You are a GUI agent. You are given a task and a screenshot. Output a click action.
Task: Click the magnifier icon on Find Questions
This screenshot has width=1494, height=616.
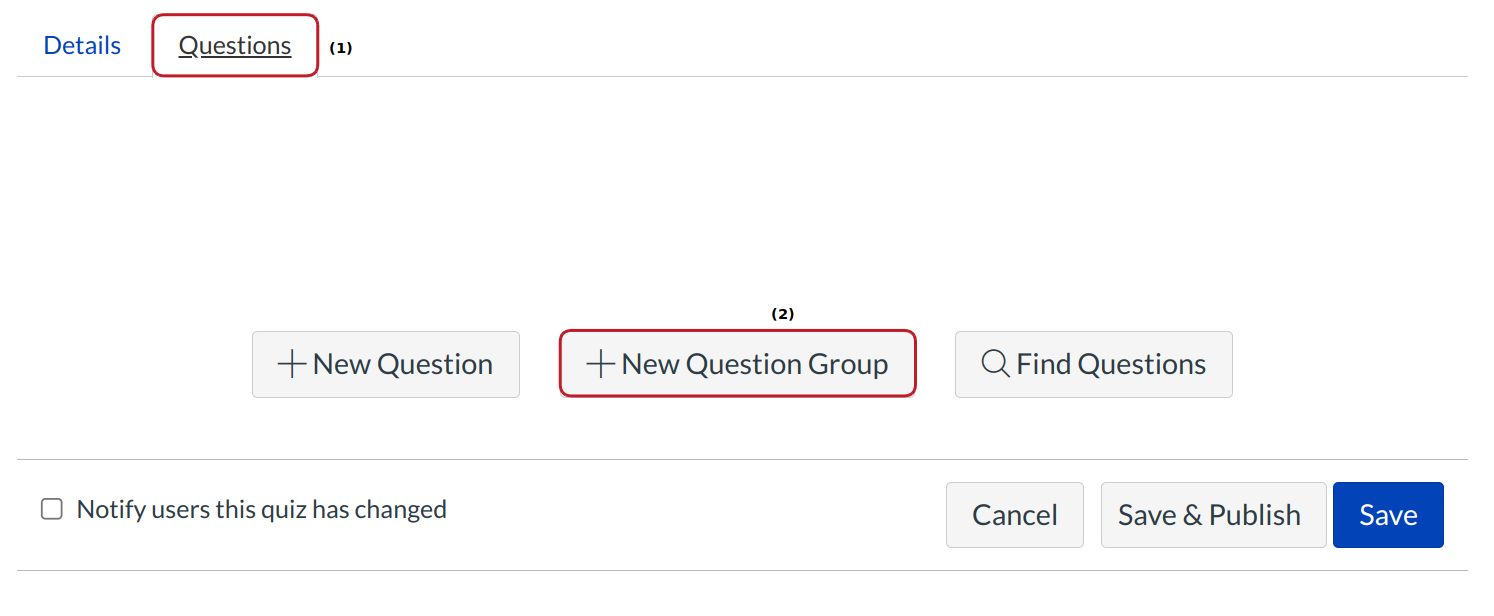click(x=995, y=364)
